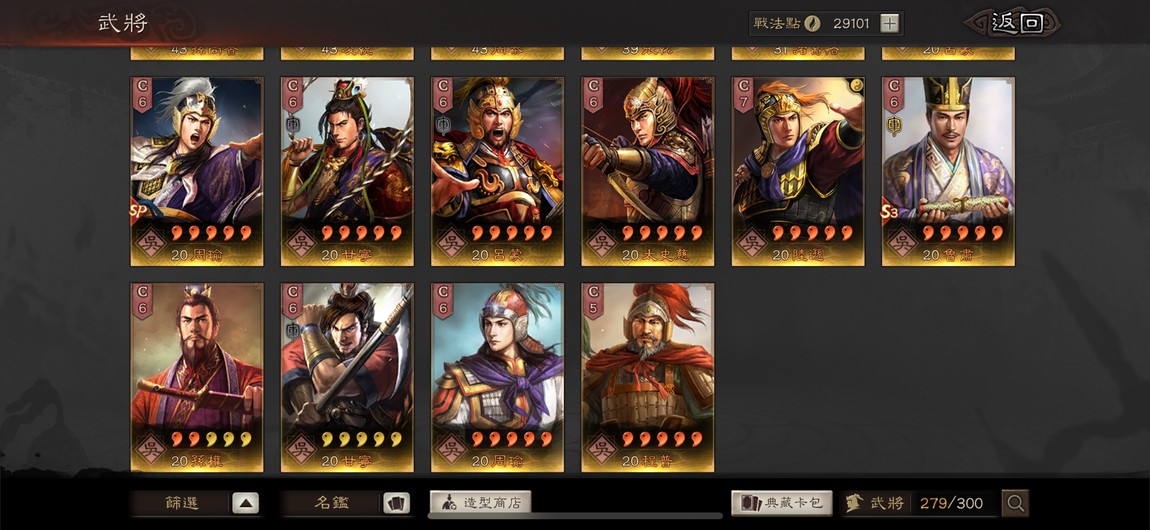Click the plus icon beside 戰法點 29101
The width and height of the screenshot is (1150, 530).
[889, 23]
